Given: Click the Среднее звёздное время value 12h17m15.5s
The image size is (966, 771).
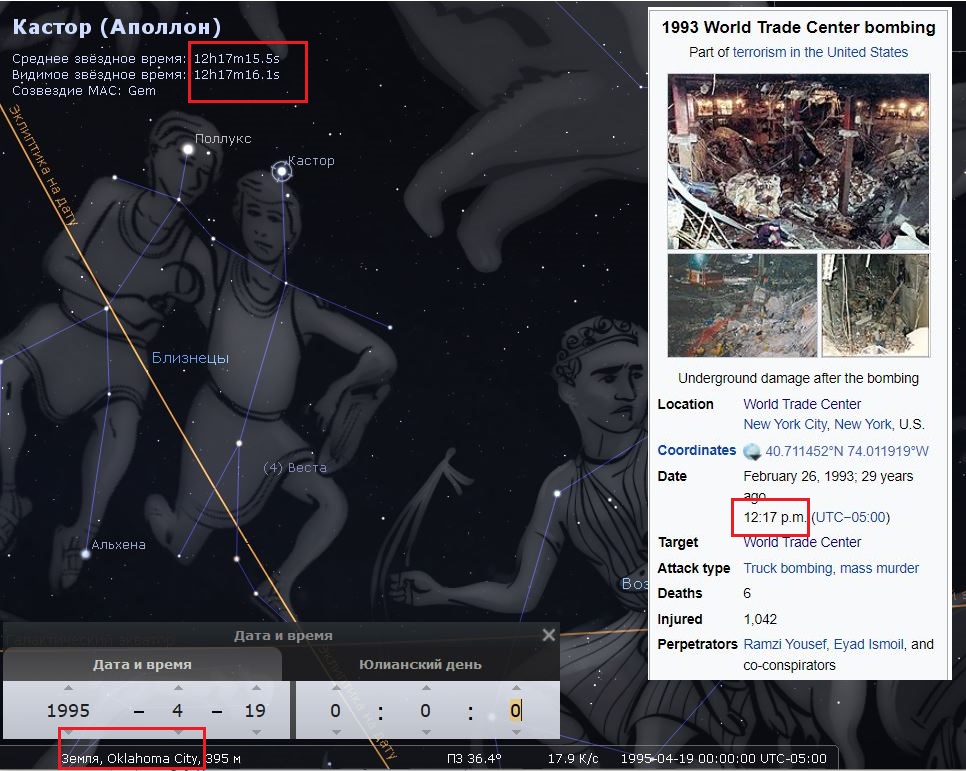Looking at the screenshot, I should coord(237,59).
